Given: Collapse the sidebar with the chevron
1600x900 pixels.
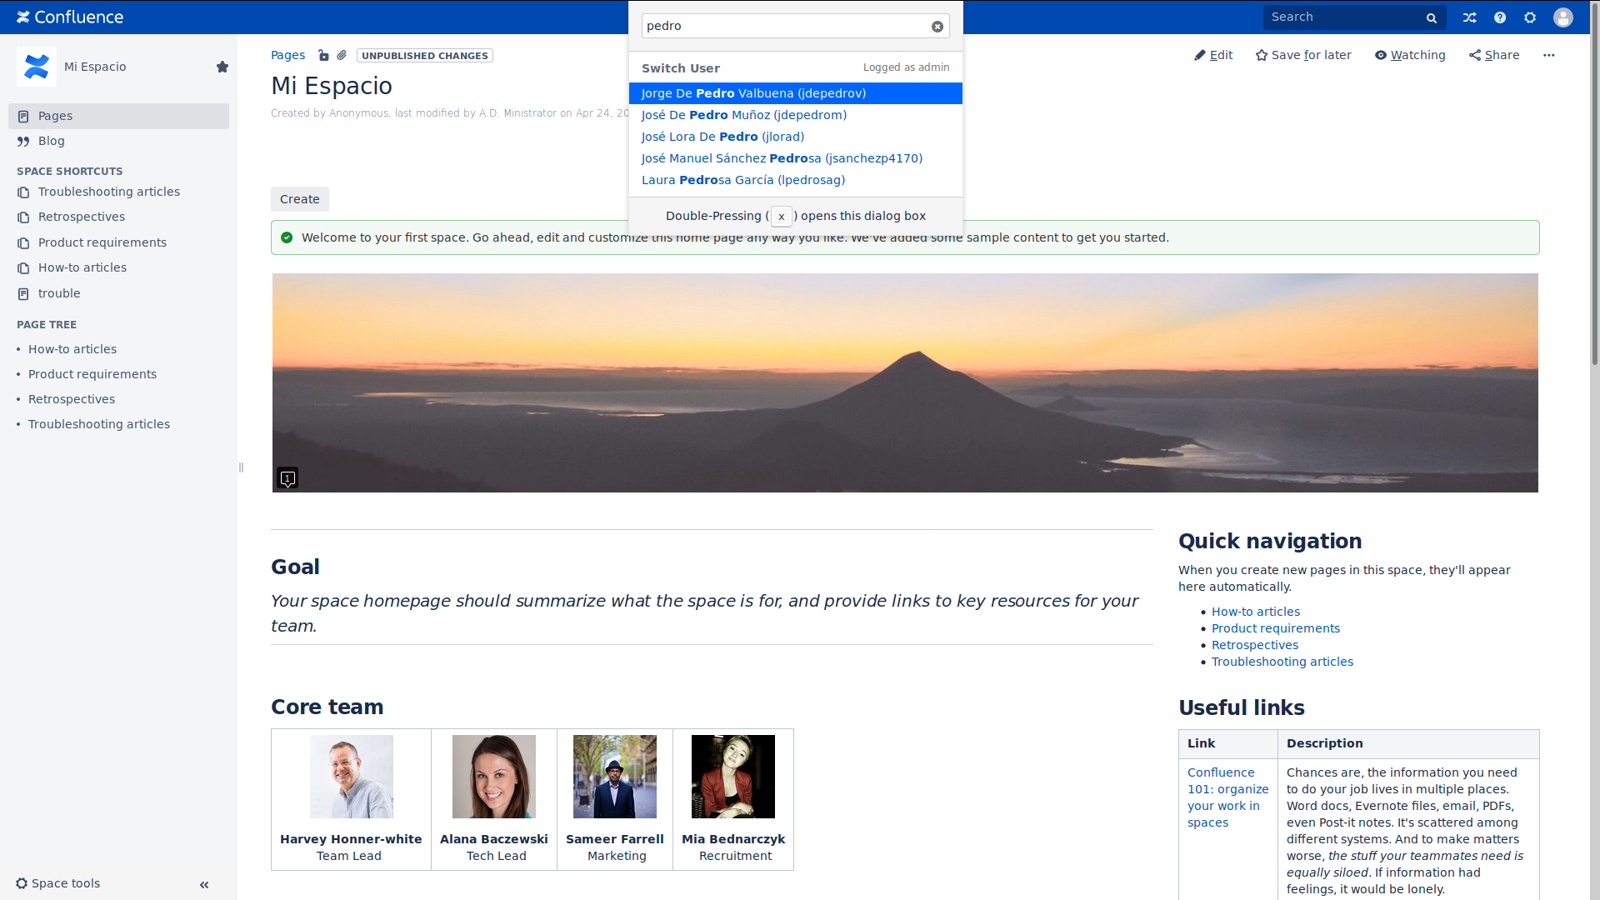Looking at the screenshot, I should point(204,884).
